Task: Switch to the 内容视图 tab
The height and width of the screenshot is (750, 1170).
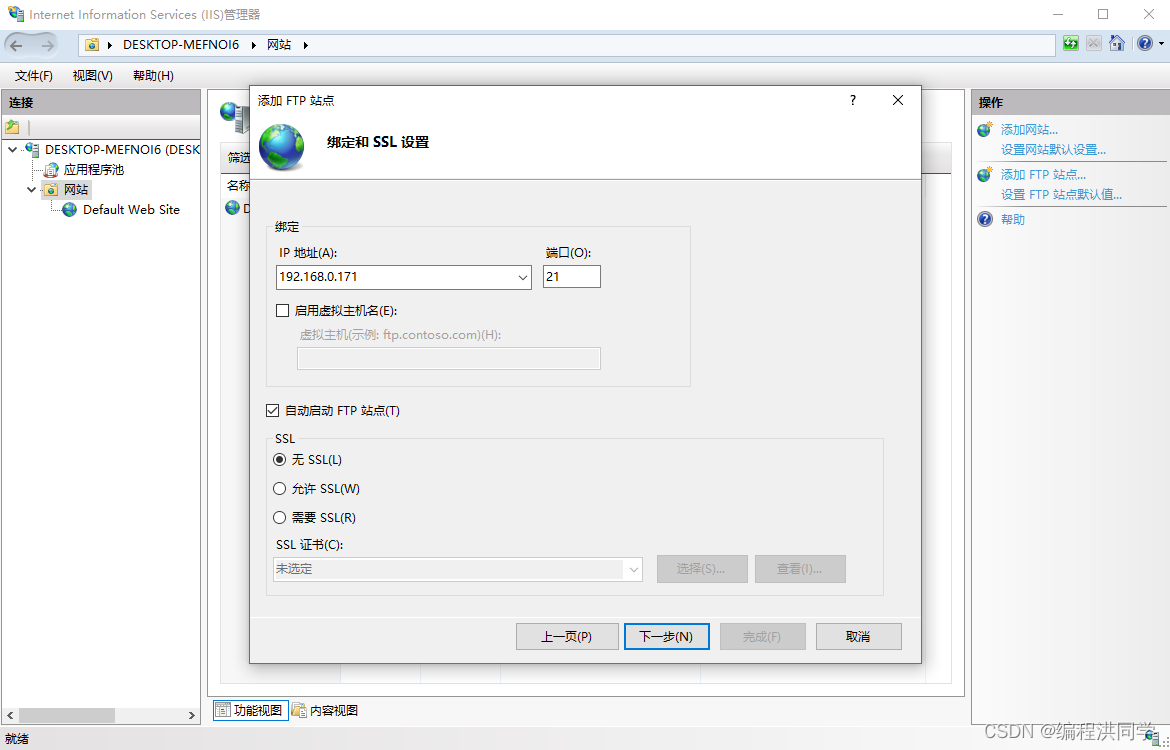Action: tap(325, 711)
